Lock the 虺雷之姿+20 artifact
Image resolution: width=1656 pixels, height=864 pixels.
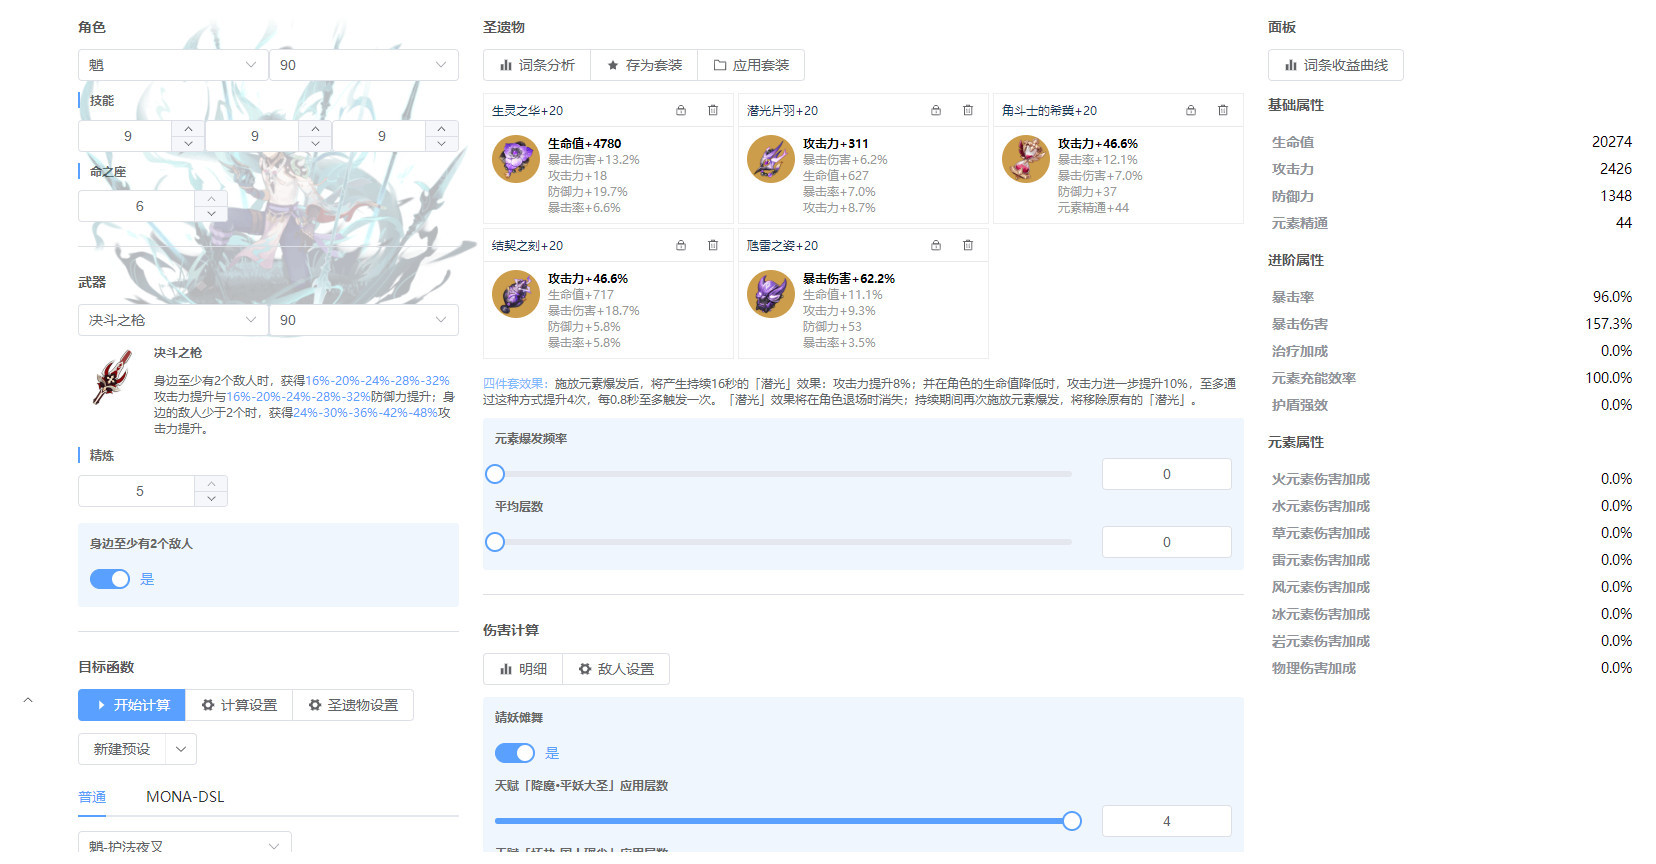[936, 245]
